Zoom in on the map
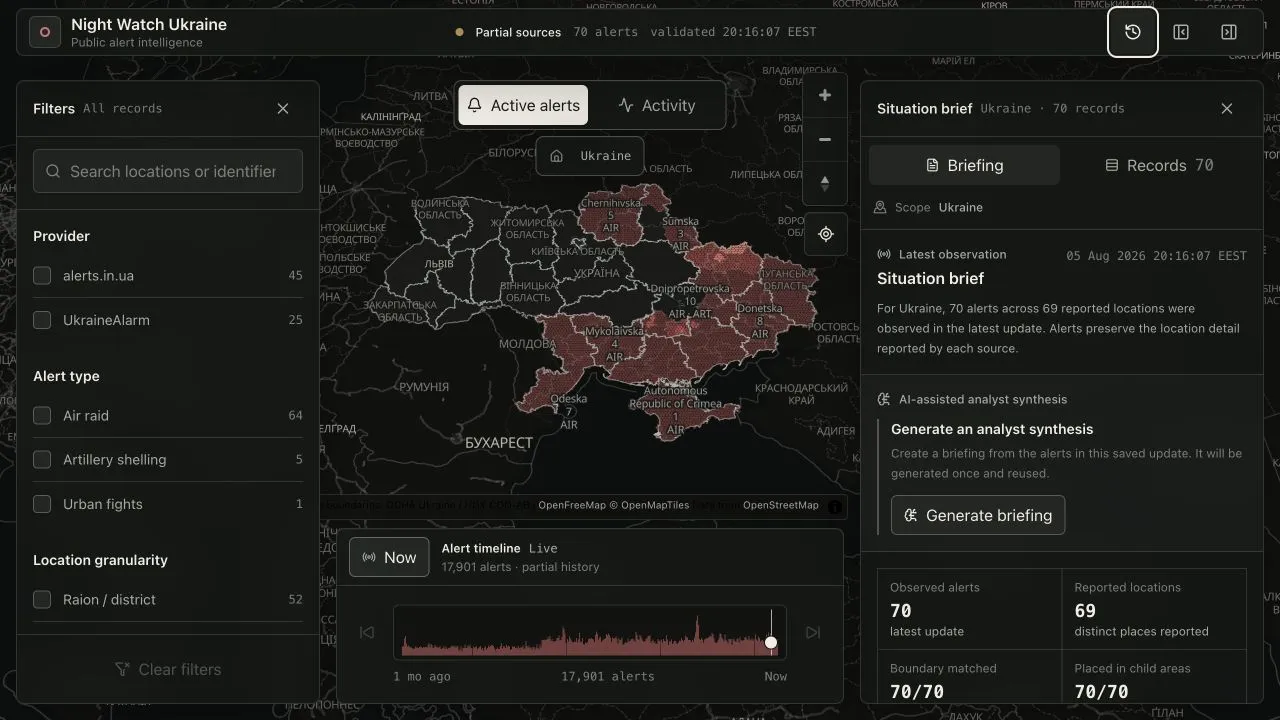 pyautogui.click(x=825, y=95)
